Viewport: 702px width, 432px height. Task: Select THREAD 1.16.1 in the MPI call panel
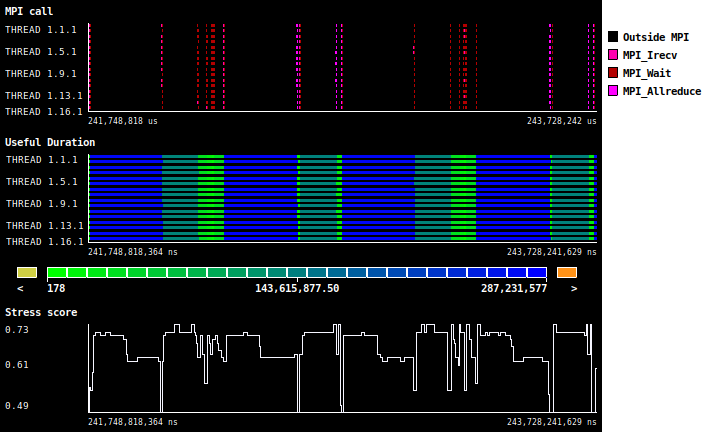pyautogui.click(x=44, y=111)
